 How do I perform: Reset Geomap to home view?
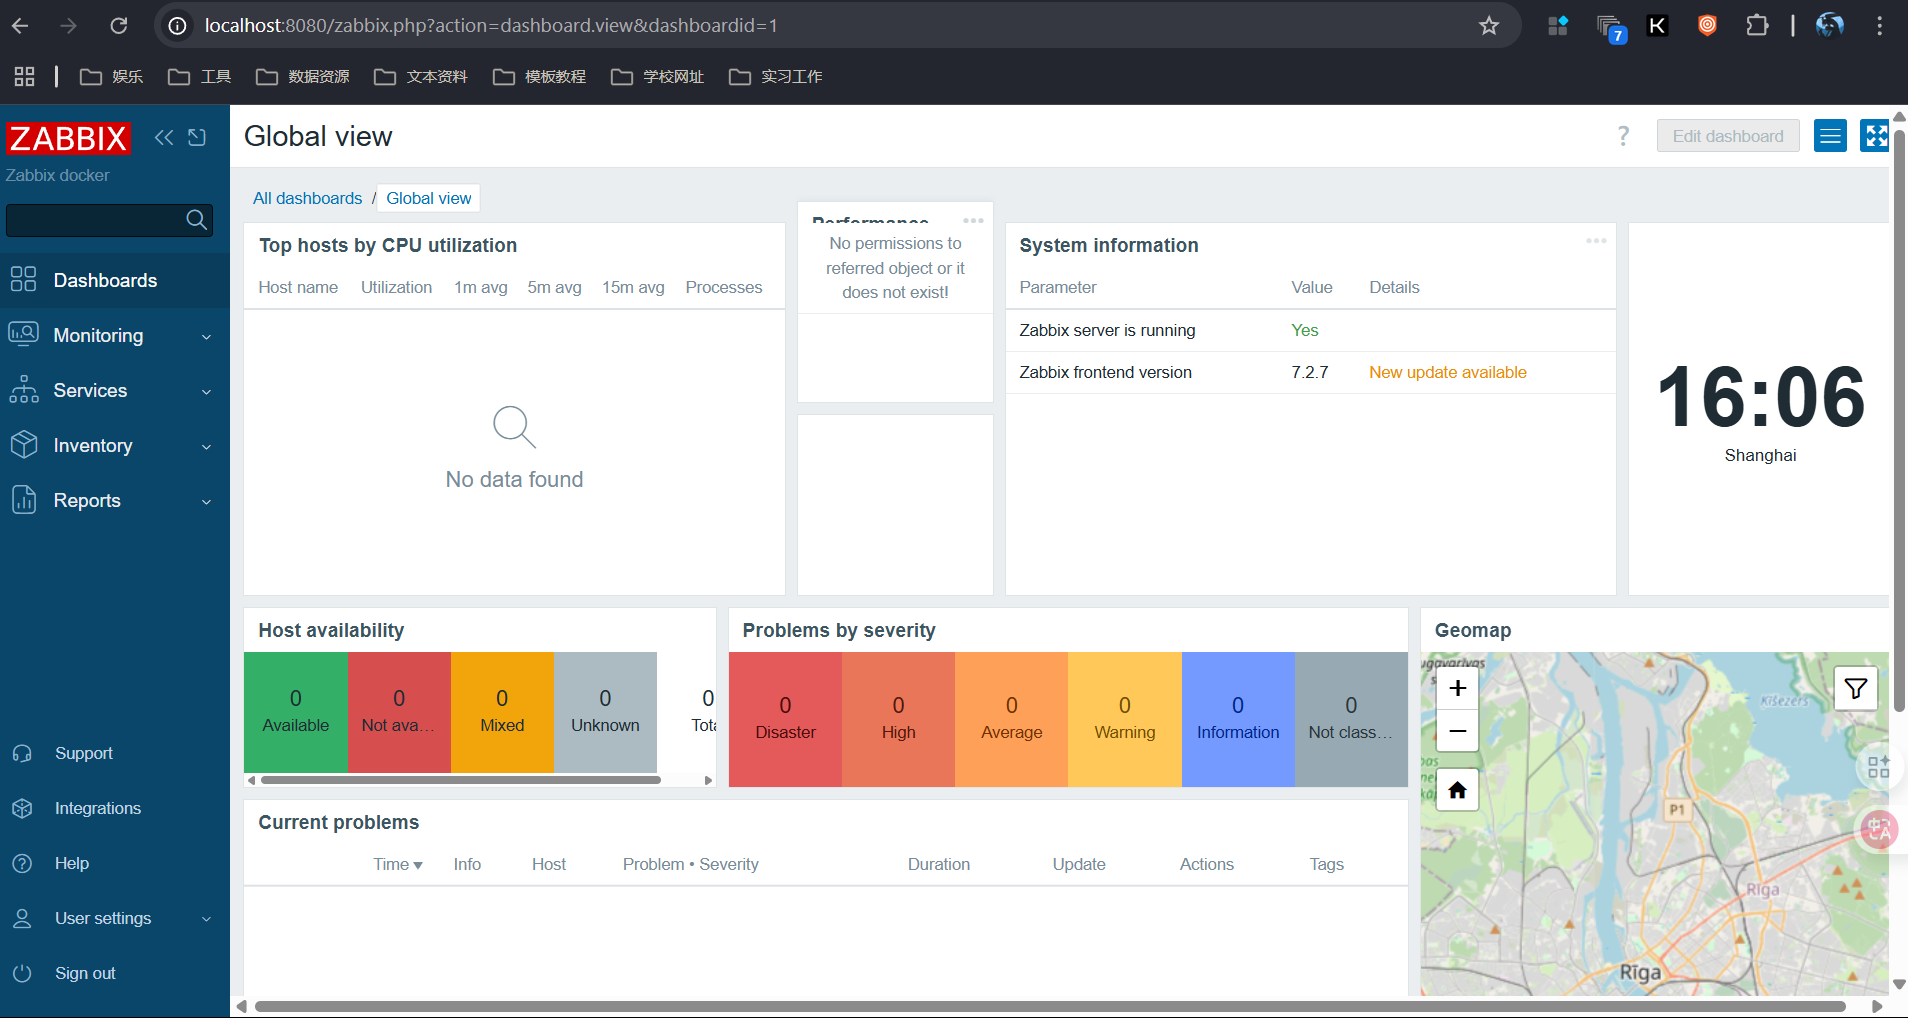(x=1457, y=790)
